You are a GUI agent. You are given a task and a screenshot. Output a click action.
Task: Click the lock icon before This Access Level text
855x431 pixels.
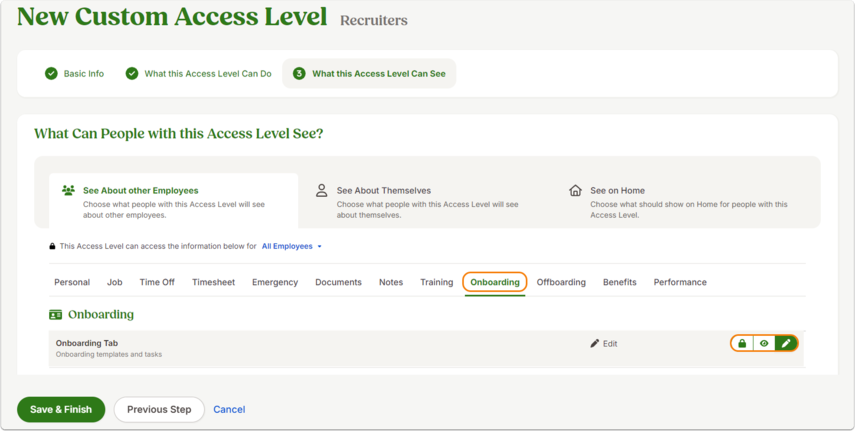[52, 247]
